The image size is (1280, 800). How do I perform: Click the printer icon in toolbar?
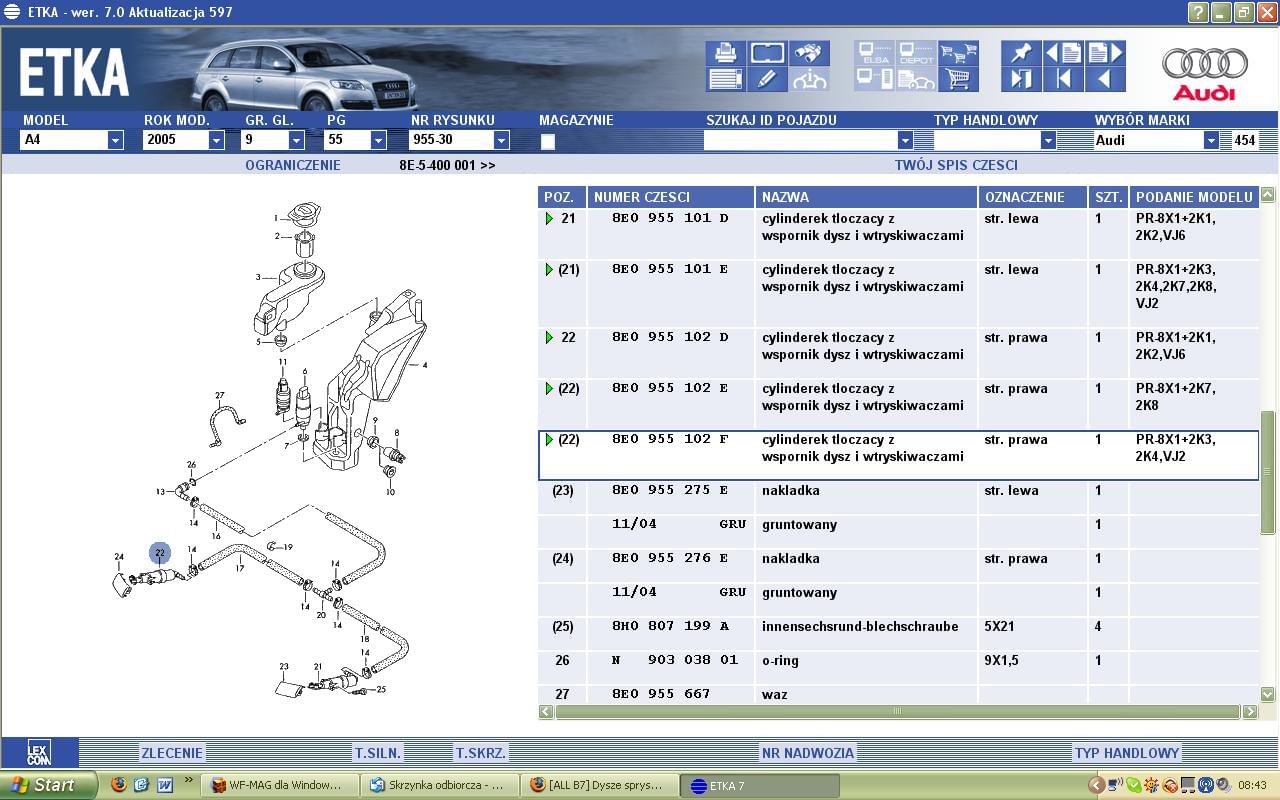(725, 53)
